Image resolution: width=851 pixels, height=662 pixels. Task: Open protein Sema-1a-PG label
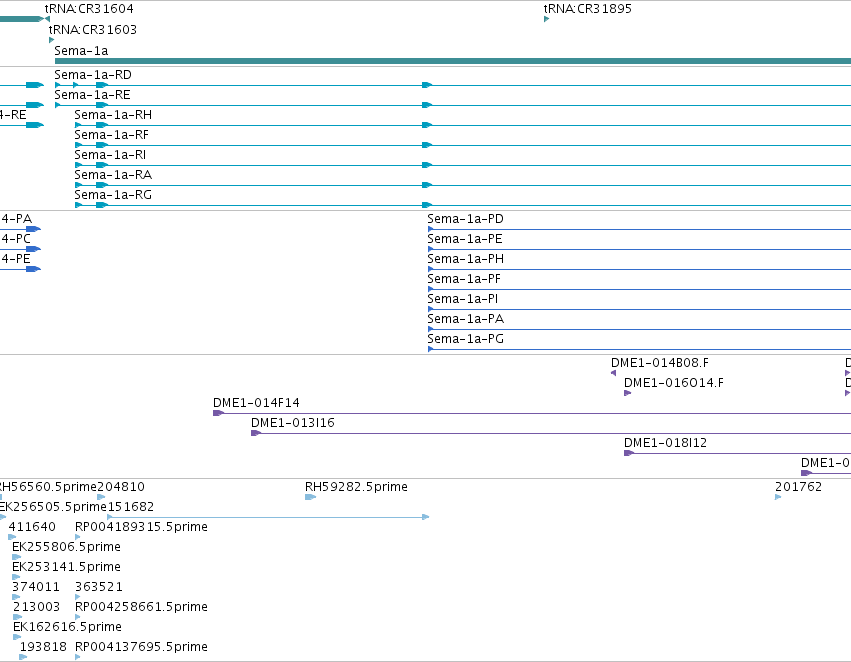point(466,339)
